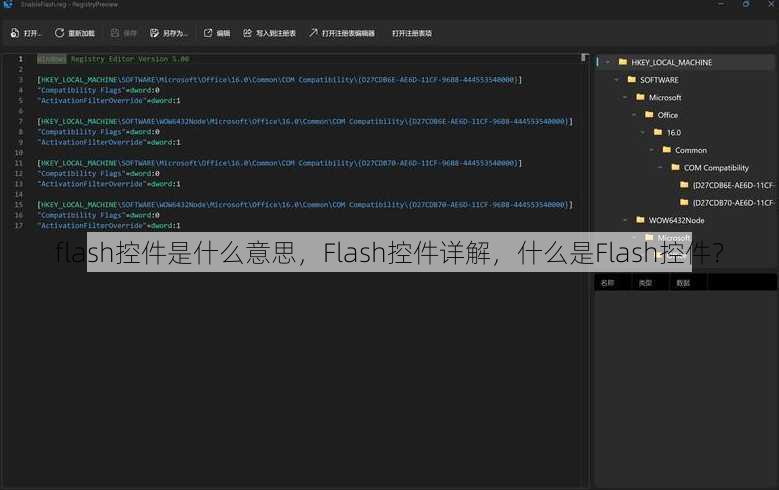Viewport: 779px width, 490px height.
Task: Select the HKEY_LOCAL_MACHINE root key
Action: 671,63
